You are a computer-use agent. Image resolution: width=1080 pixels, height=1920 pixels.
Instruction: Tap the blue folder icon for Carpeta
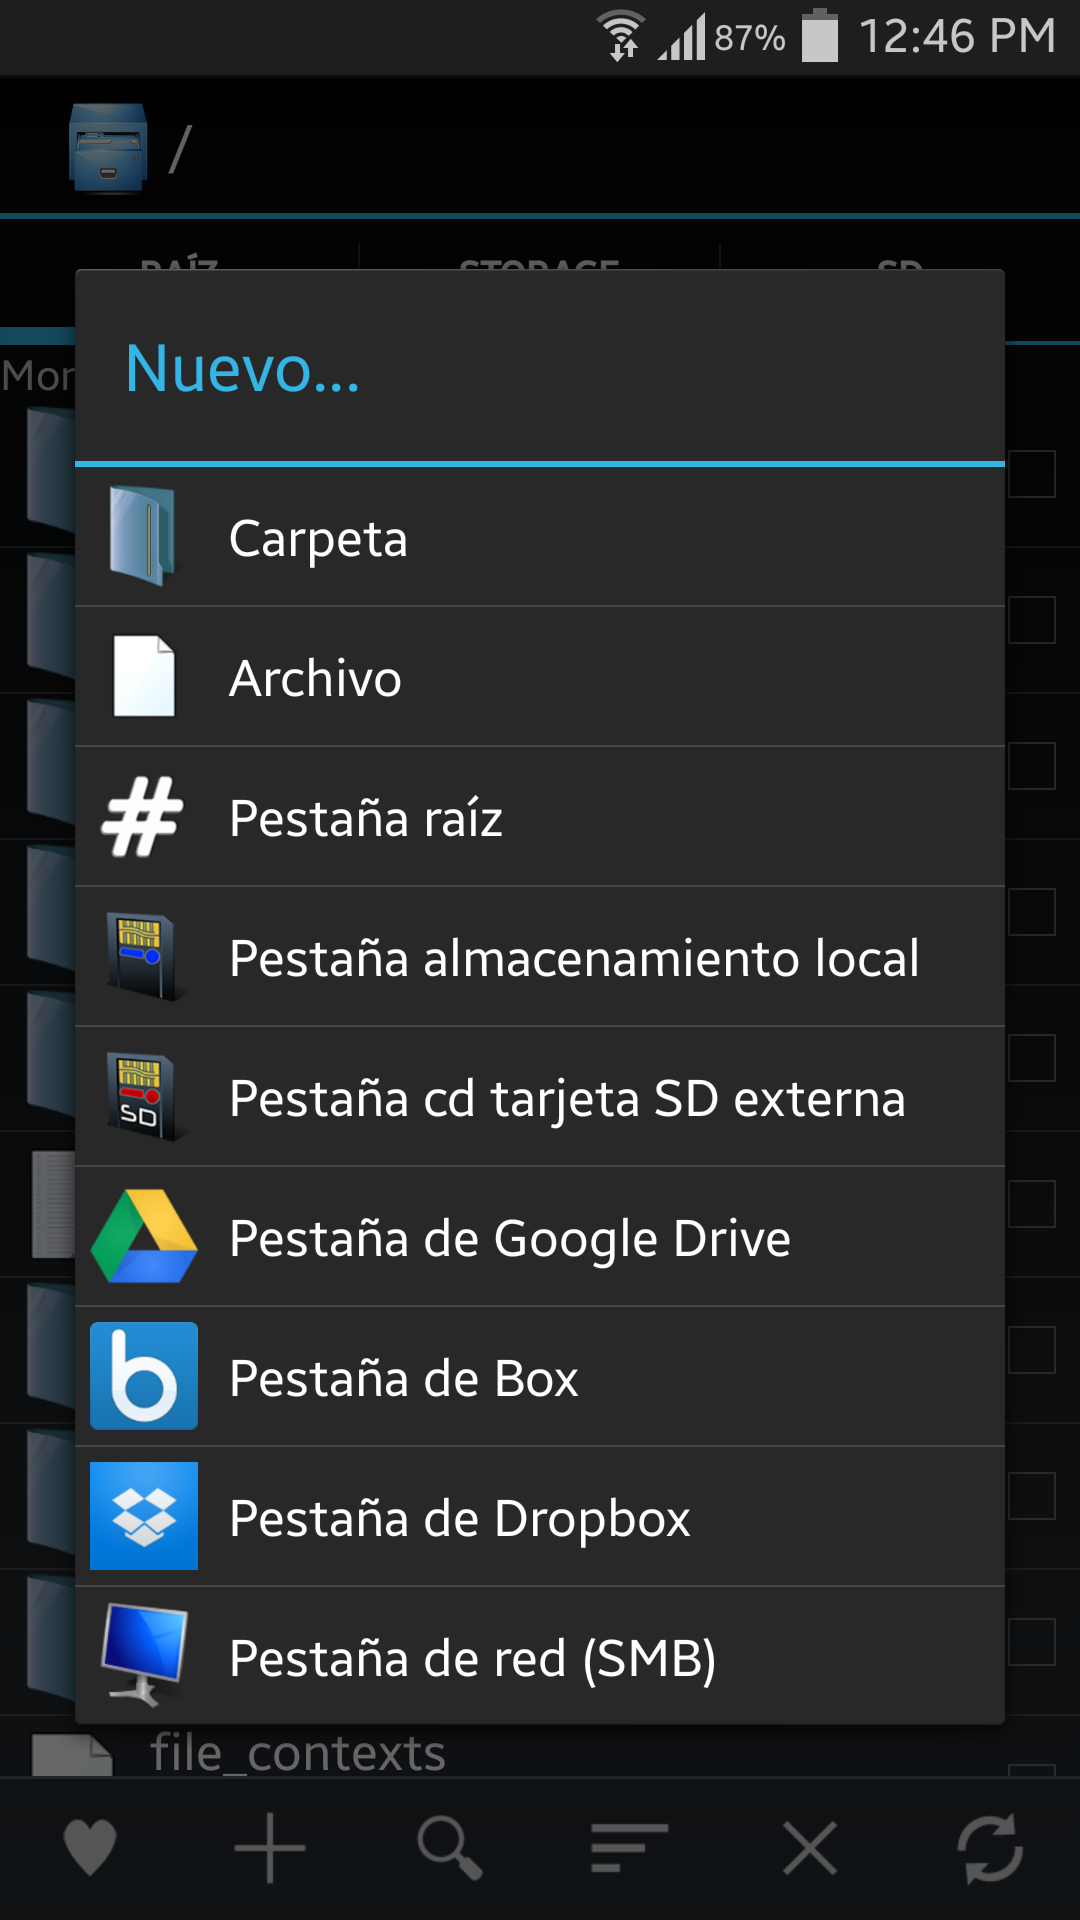(x=143, y=536)
